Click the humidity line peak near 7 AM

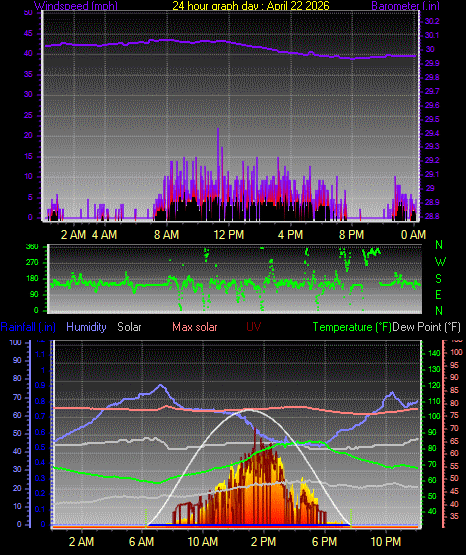click(x=161, y=385)
